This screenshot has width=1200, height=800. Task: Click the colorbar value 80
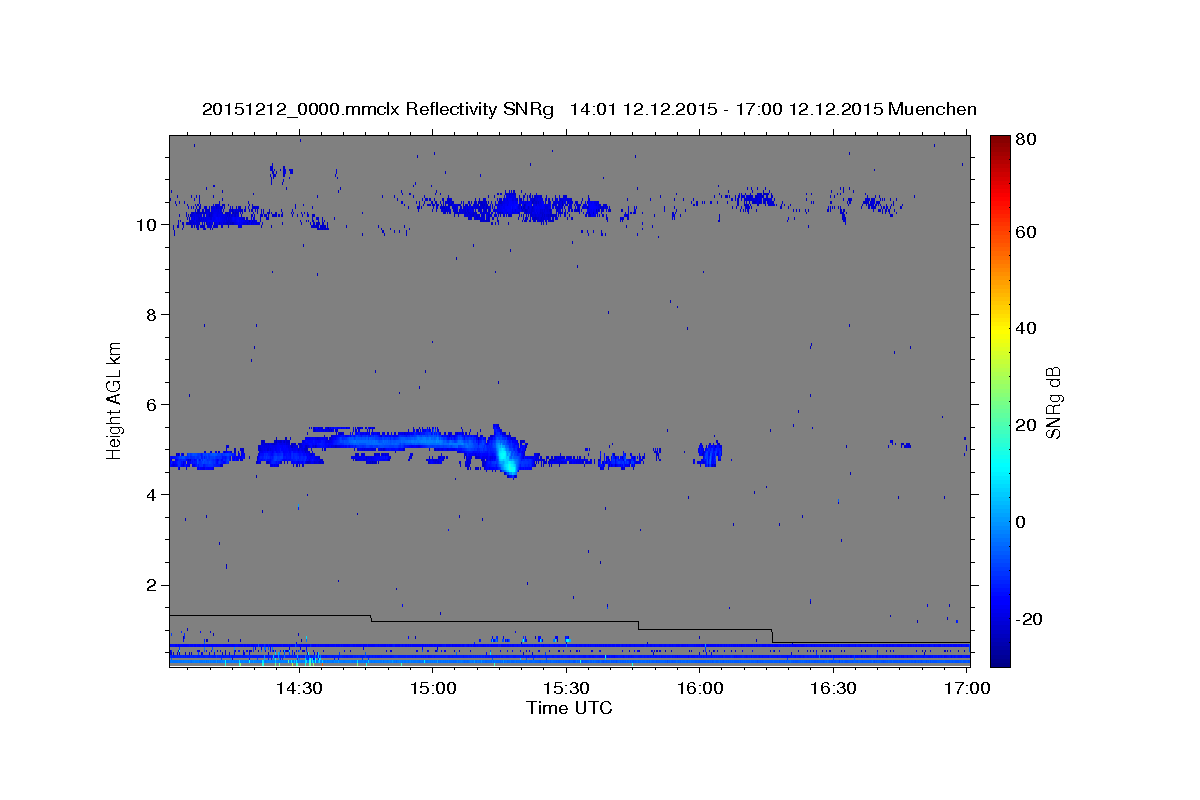[1025, 141]
